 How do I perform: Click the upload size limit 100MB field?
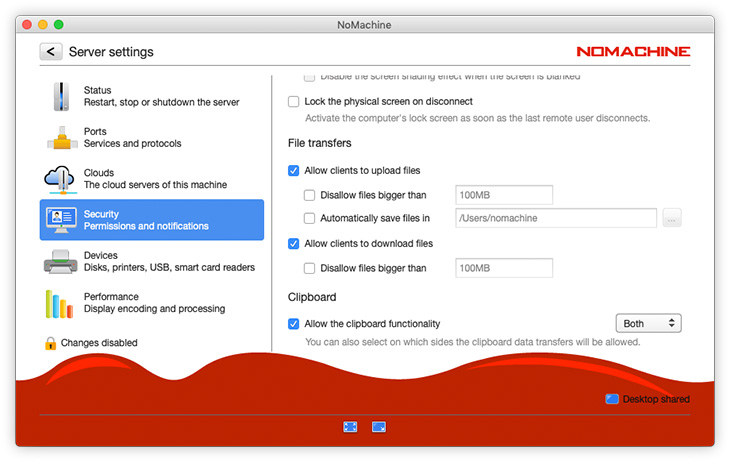504,195
